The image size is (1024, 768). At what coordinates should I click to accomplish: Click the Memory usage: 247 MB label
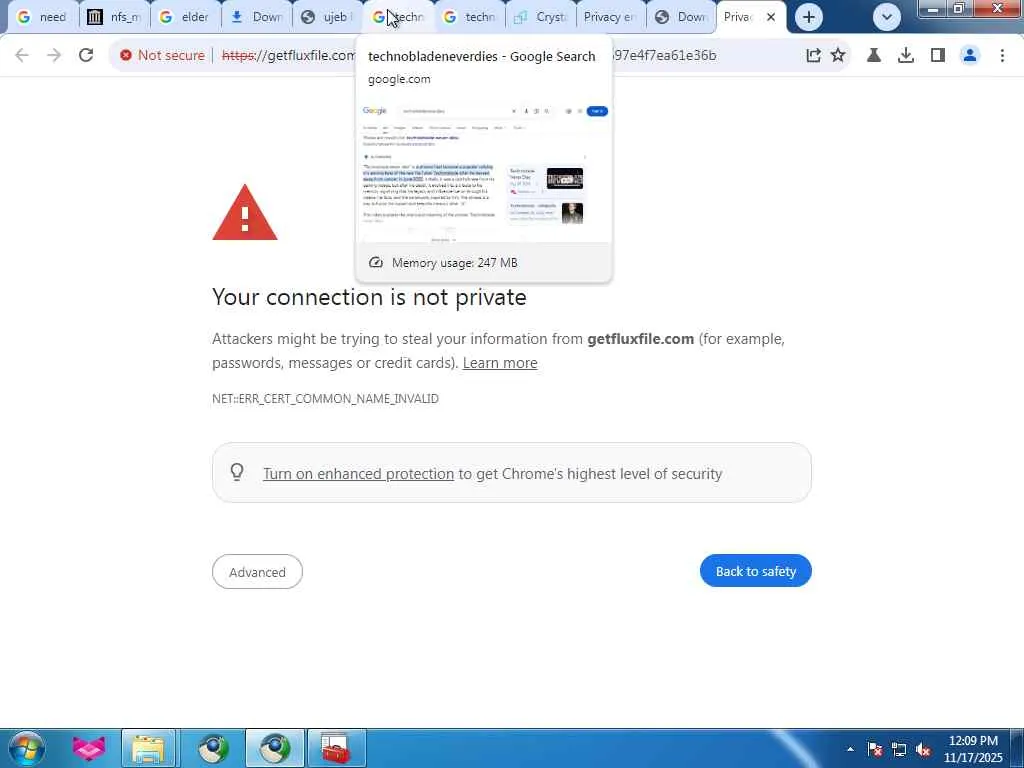click(x=455, y=263)
